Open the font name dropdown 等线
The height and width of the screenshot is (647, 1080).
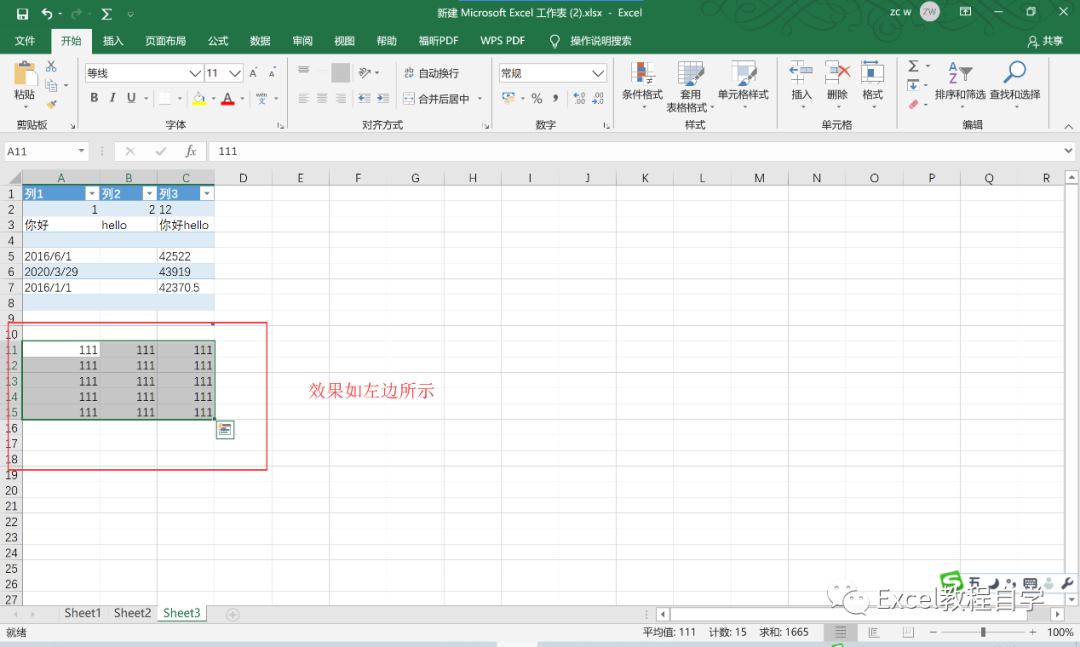tap(195, 73)
